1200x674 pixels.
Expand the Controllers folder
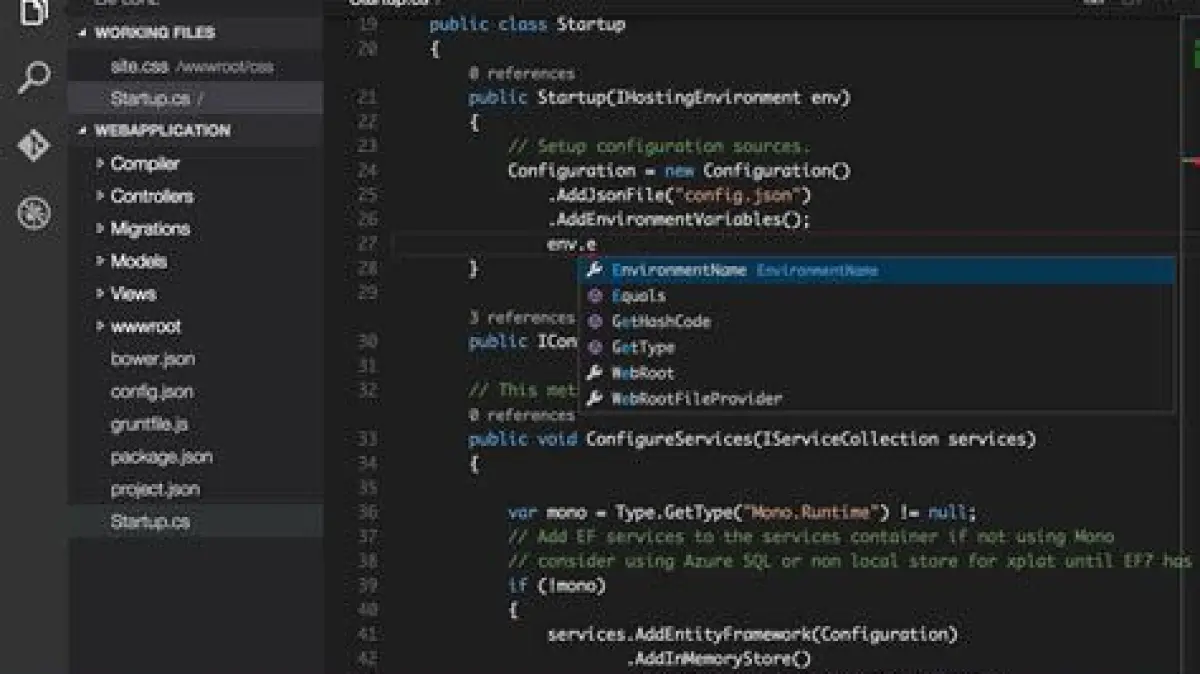coord(151,196)
